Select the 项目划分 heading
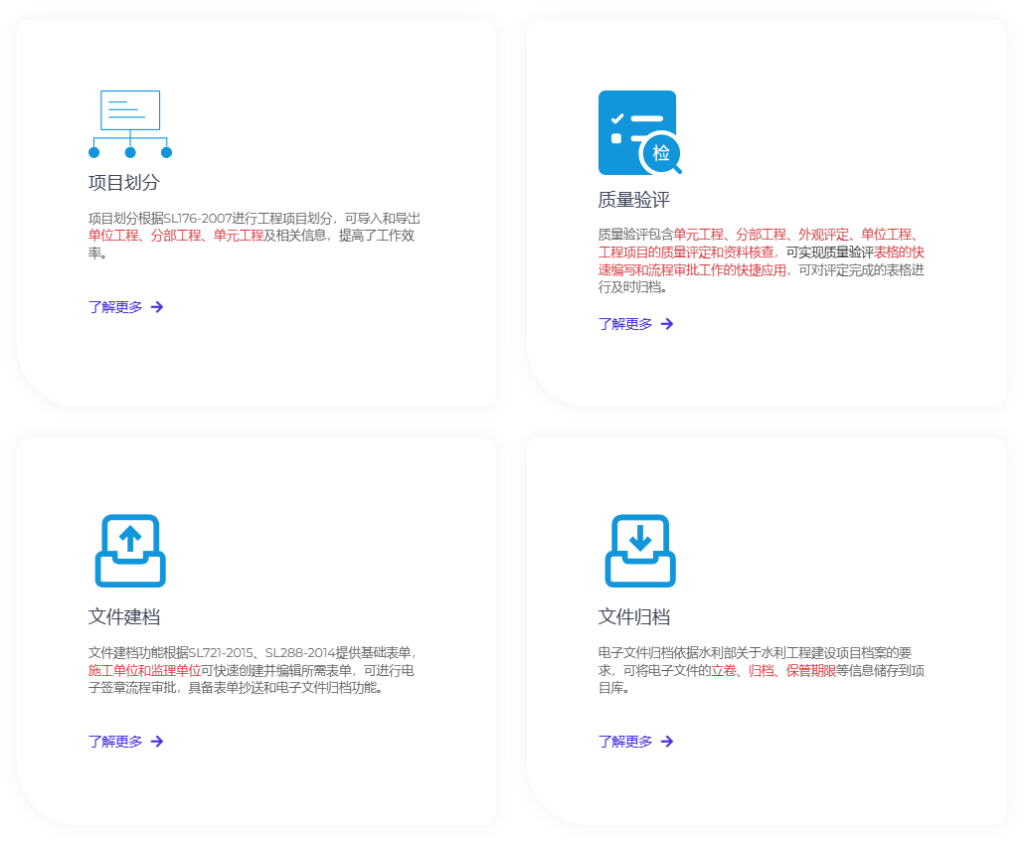Image resolution: width=1024 pixels, height=845 pixels. coord(124,183)
